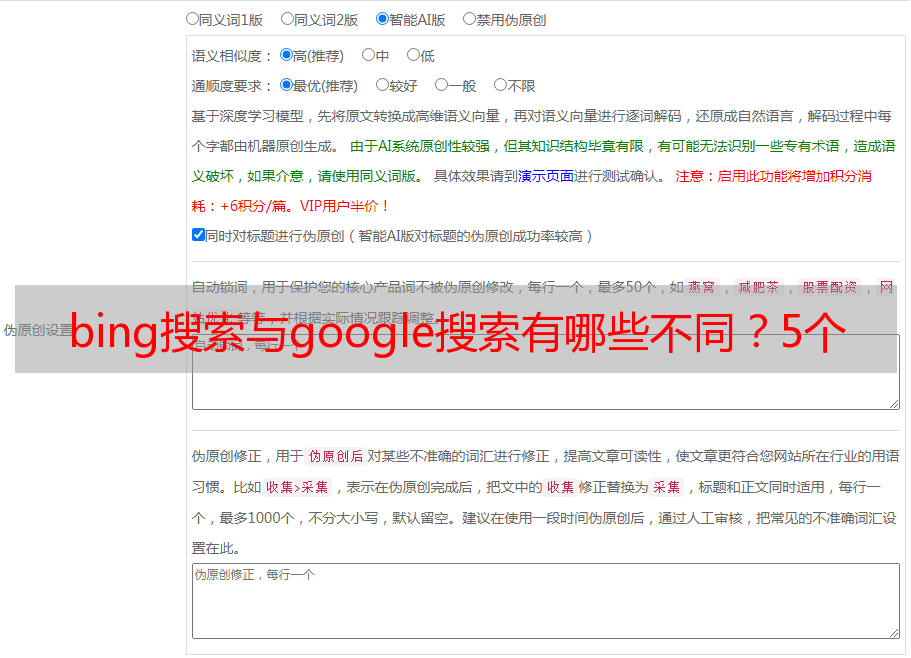
Task: Click the 股票配资 example tag
Action: pyautogui.click(x=830, y=287)
